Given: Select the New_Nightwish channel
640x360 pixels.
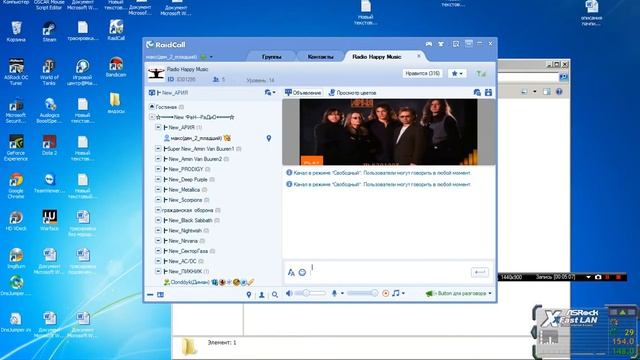Looking at the screenshot, I should pos(185,231).
